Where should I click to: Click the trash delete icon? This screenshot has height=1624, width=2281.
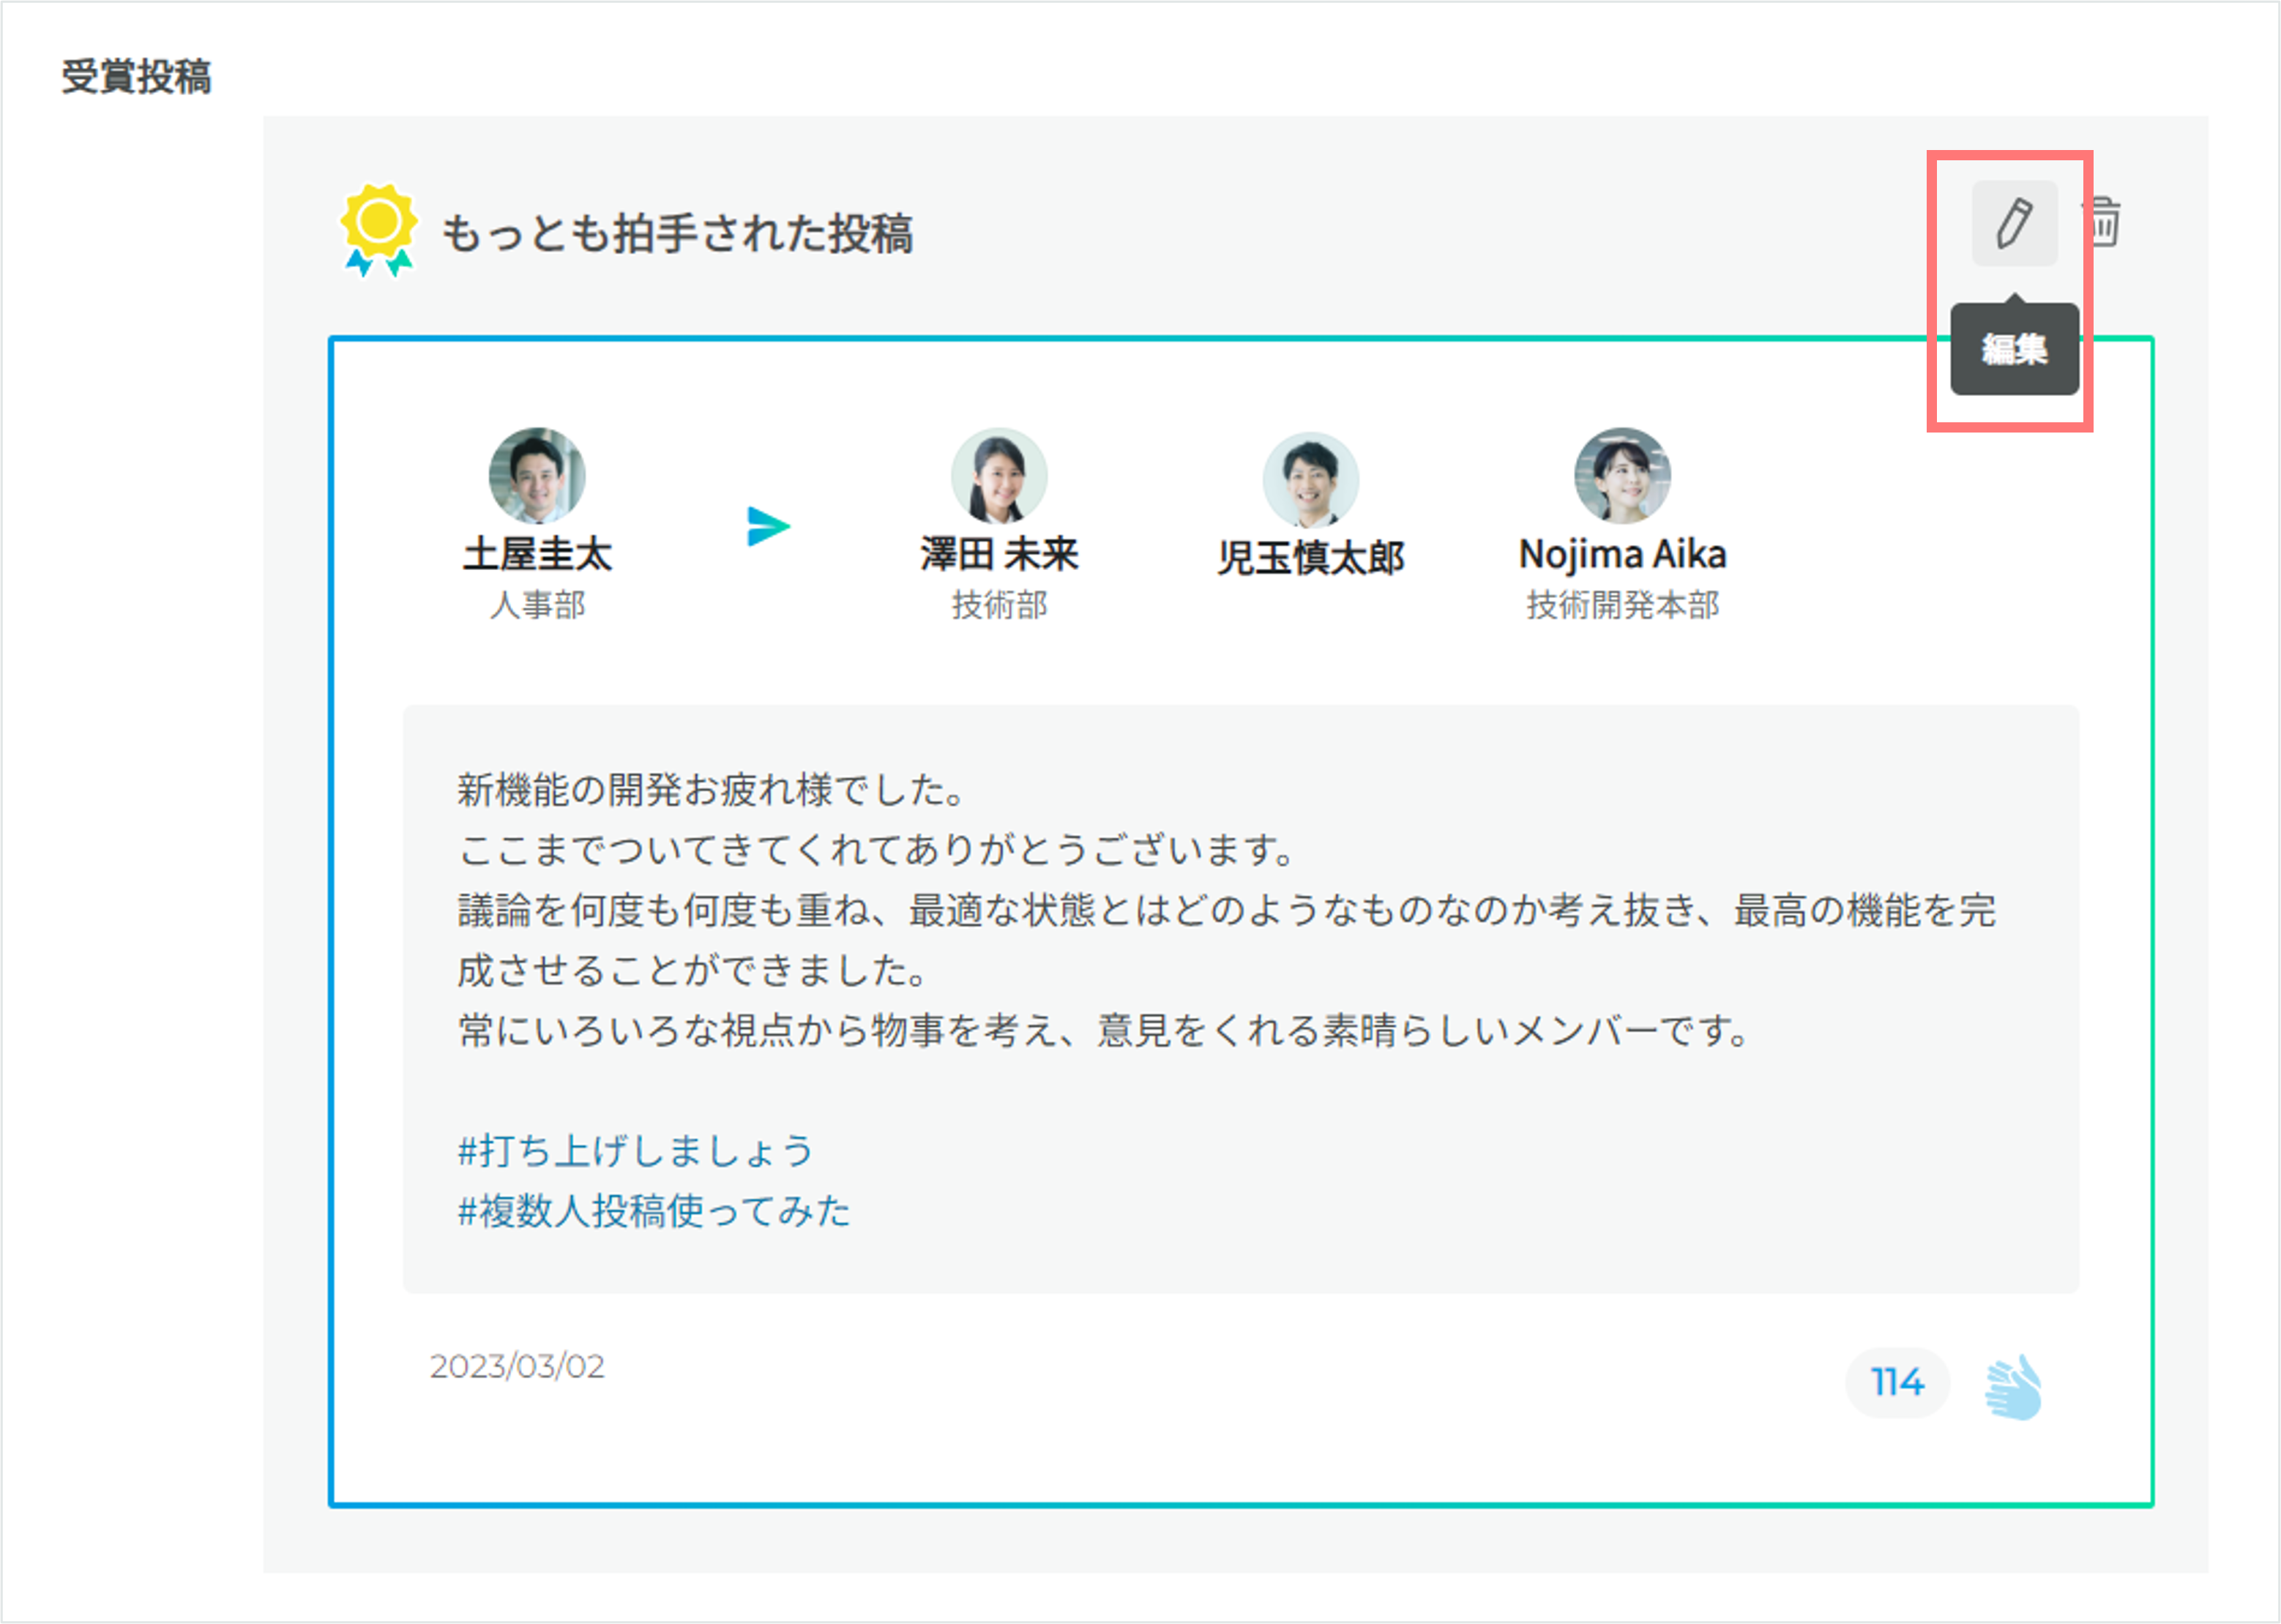(2104, 221)
